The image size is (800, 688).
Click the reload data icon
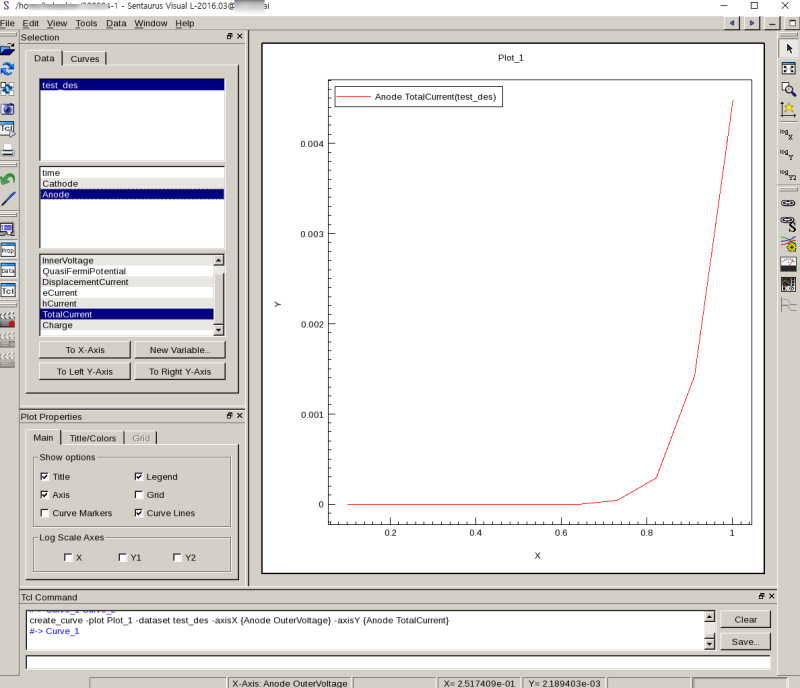8,68
